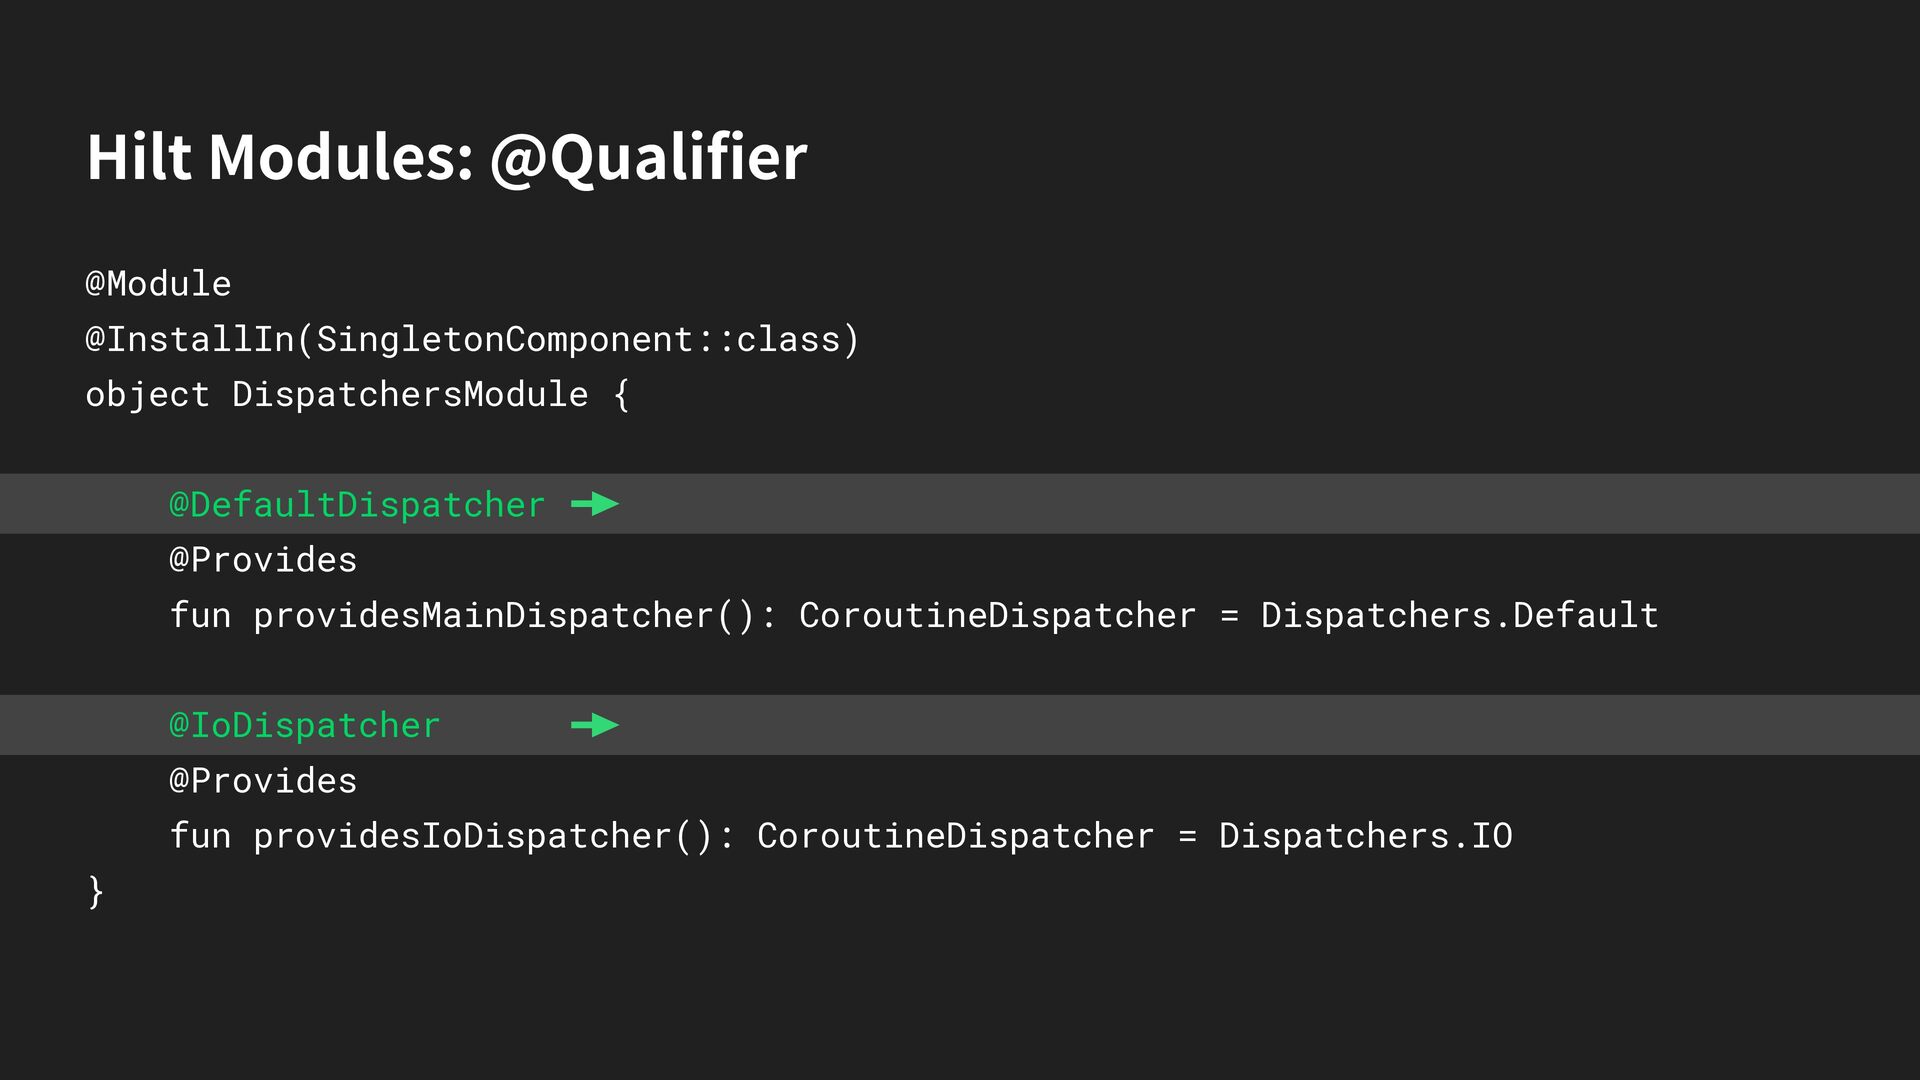Select the @Module annotation

click(158, 284)
